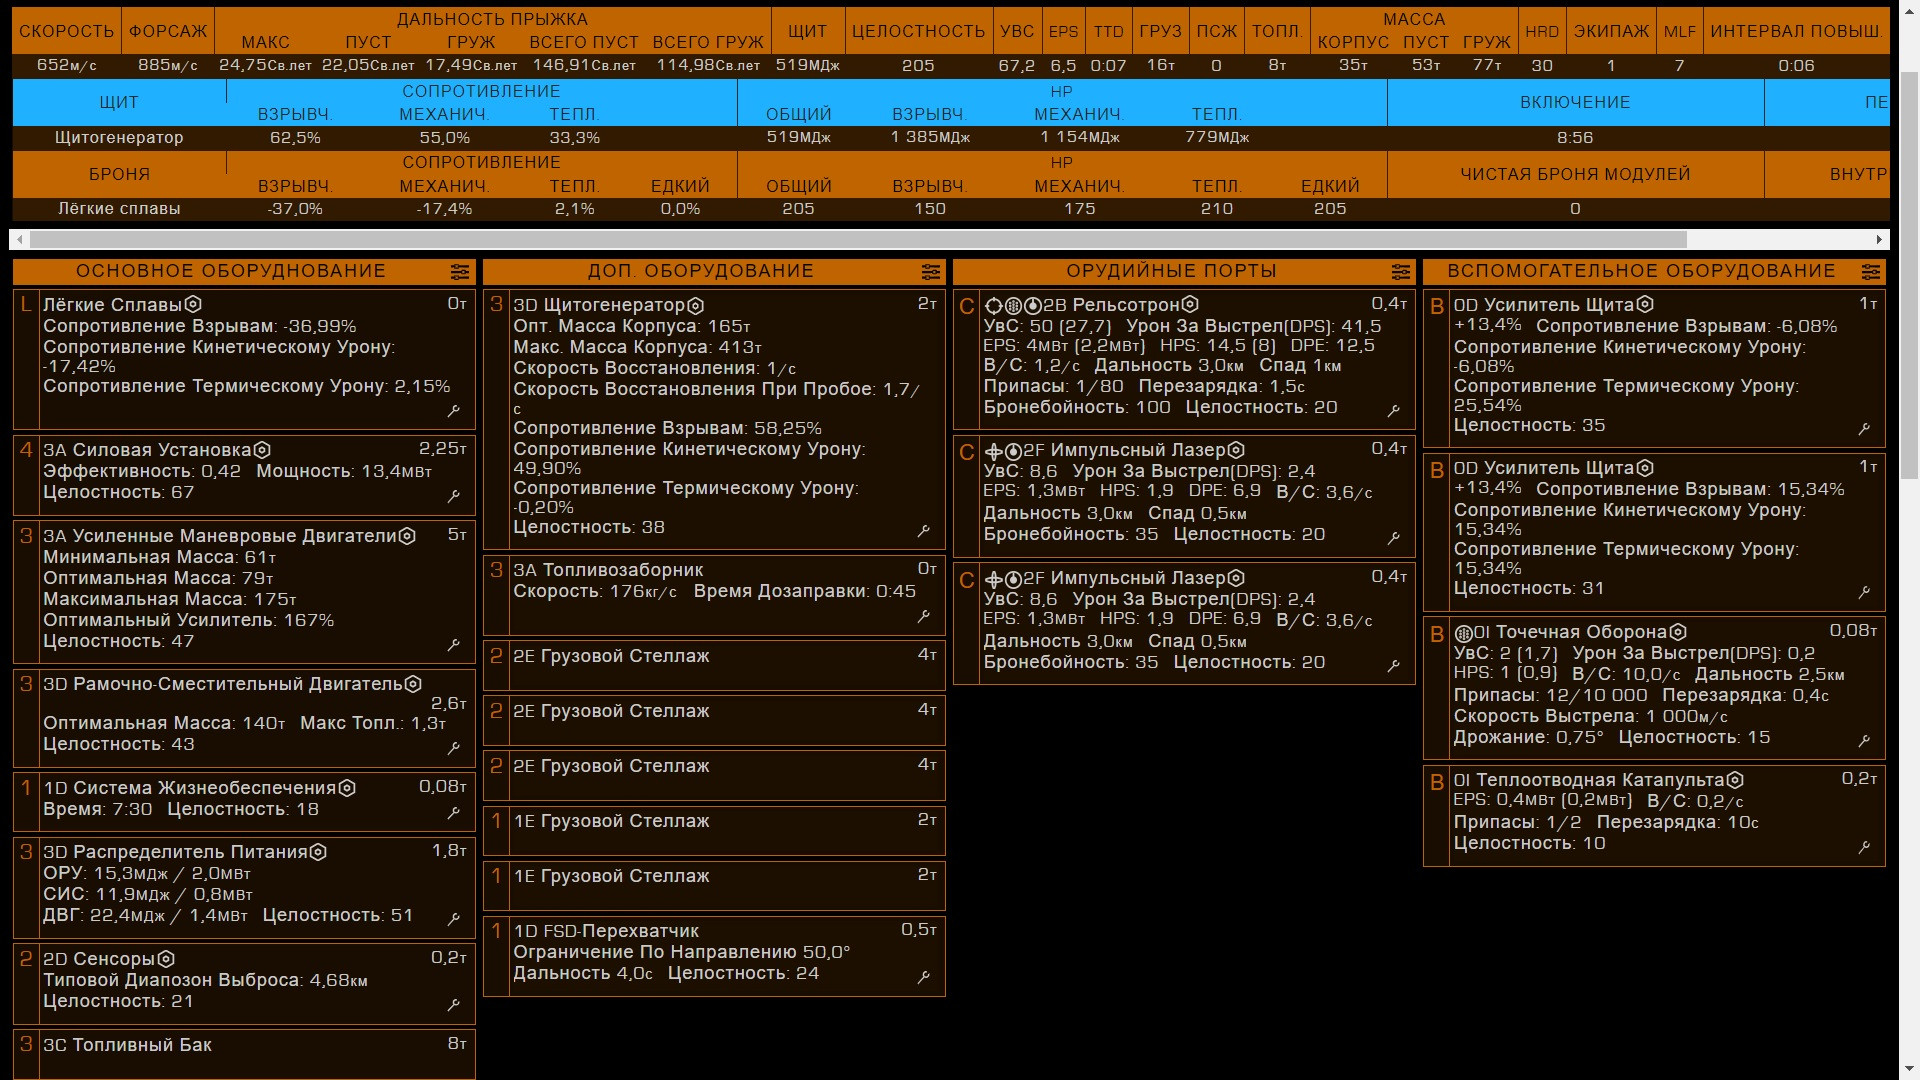
Task: Click the horizontal stats scrollbar thumb
Action: coord(858,240)
